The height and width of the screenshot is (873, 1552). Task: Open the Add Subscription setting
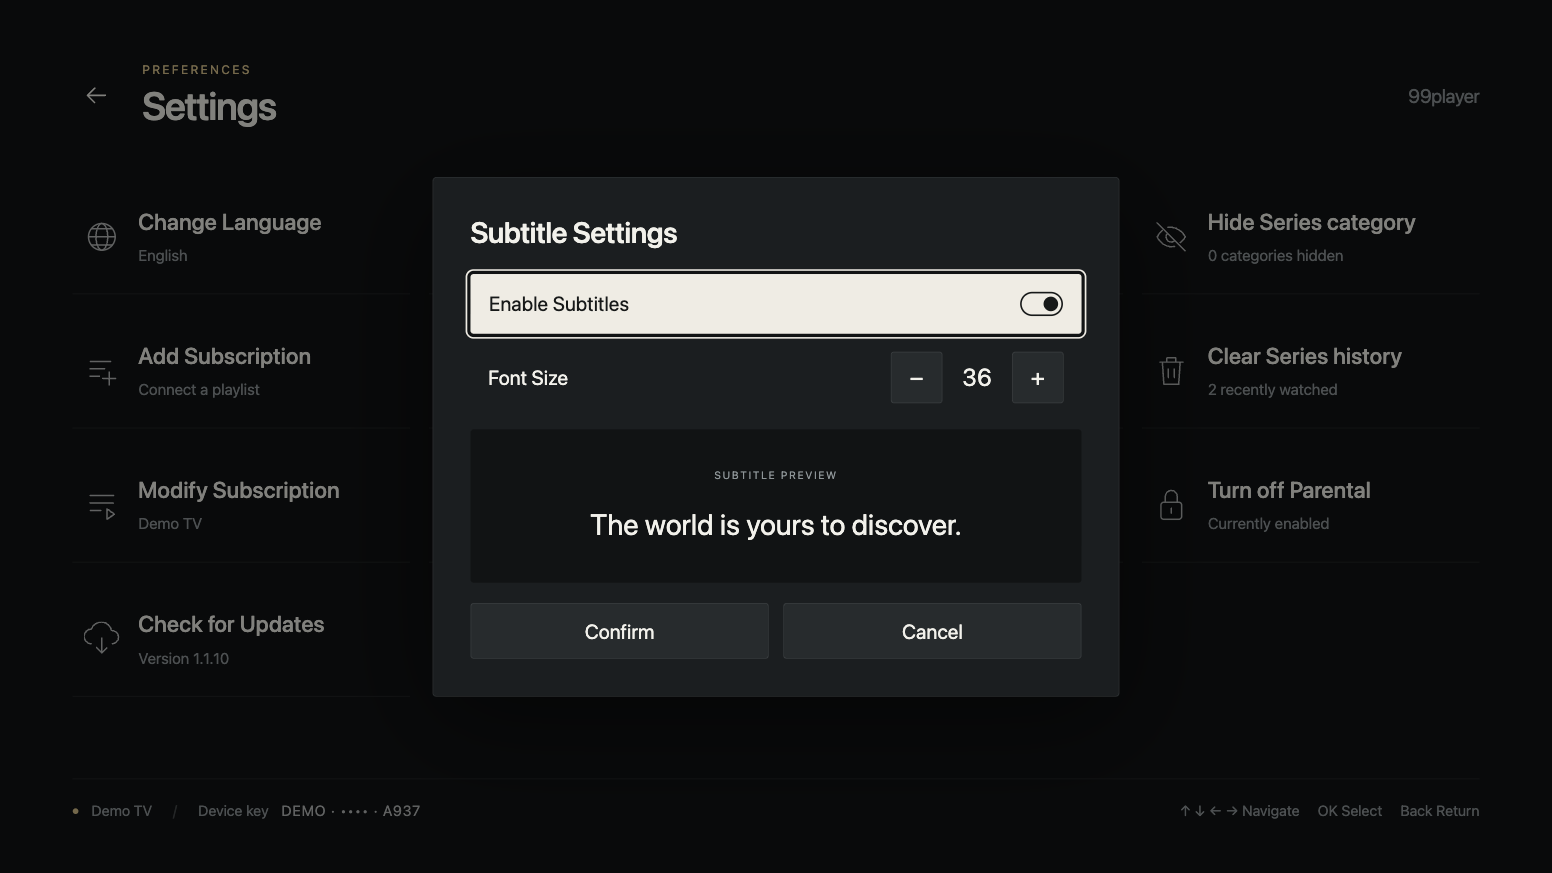[x=240, y=371]
